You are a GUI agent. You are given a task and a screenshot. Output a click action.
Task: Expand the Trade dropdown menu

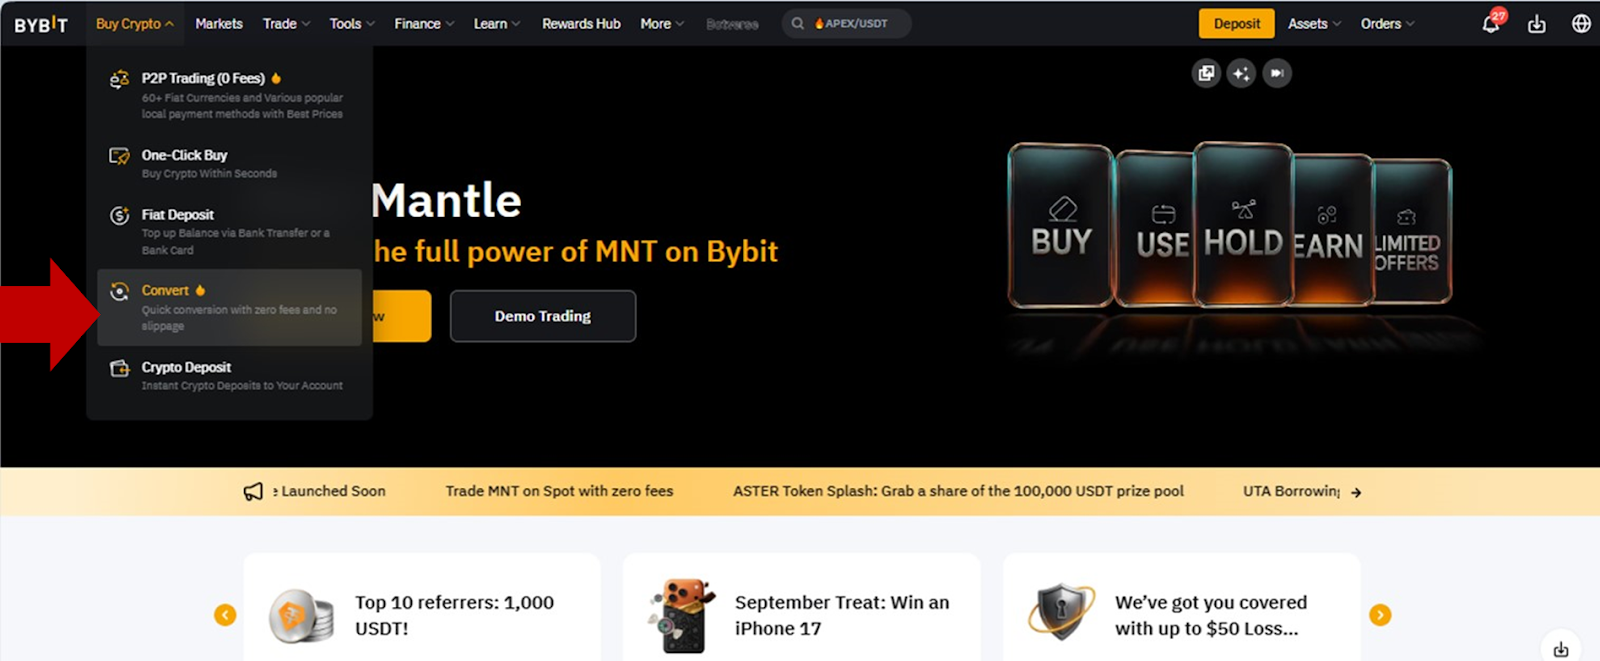[286, 23]
